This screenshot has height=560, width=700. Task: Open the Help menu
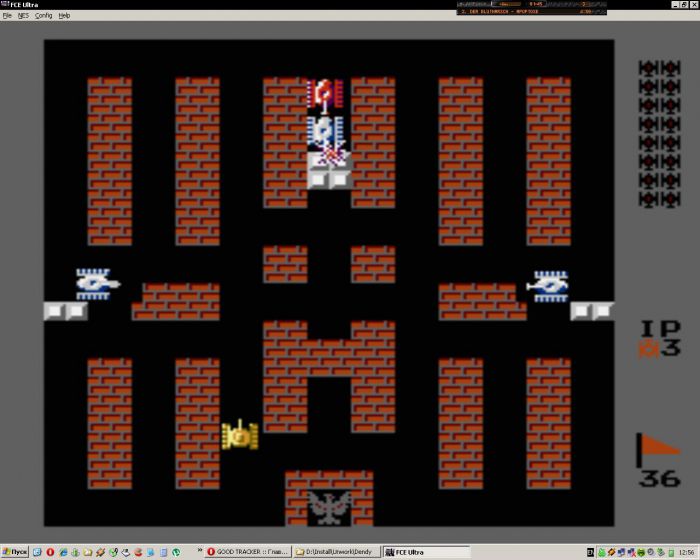point(64,16)
